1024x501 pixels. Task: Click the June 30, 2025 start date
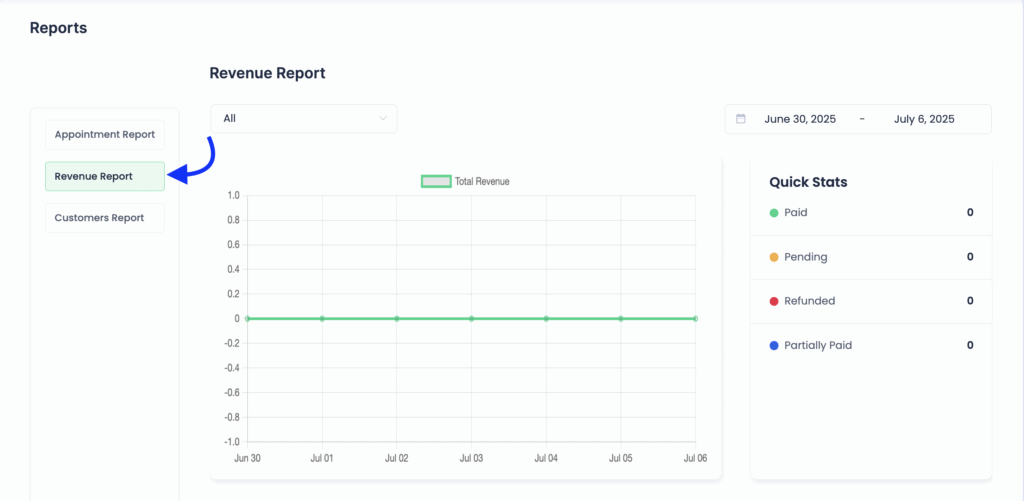(799, 119)
